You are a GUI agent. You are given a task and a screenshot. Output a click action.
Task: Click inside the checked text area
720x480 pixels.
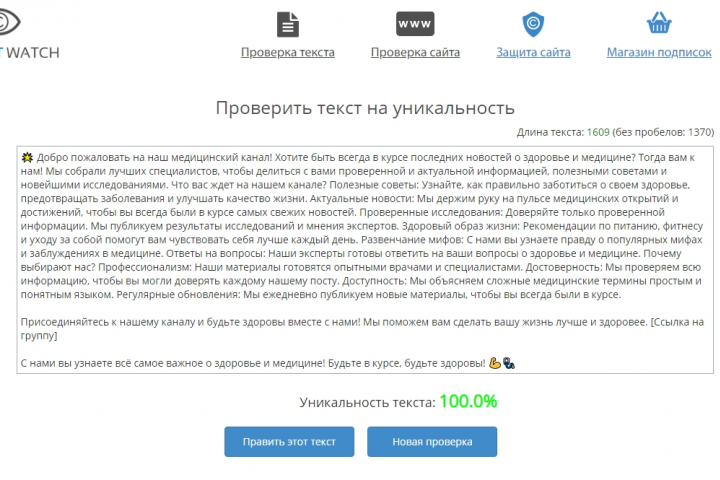[365, 260]
